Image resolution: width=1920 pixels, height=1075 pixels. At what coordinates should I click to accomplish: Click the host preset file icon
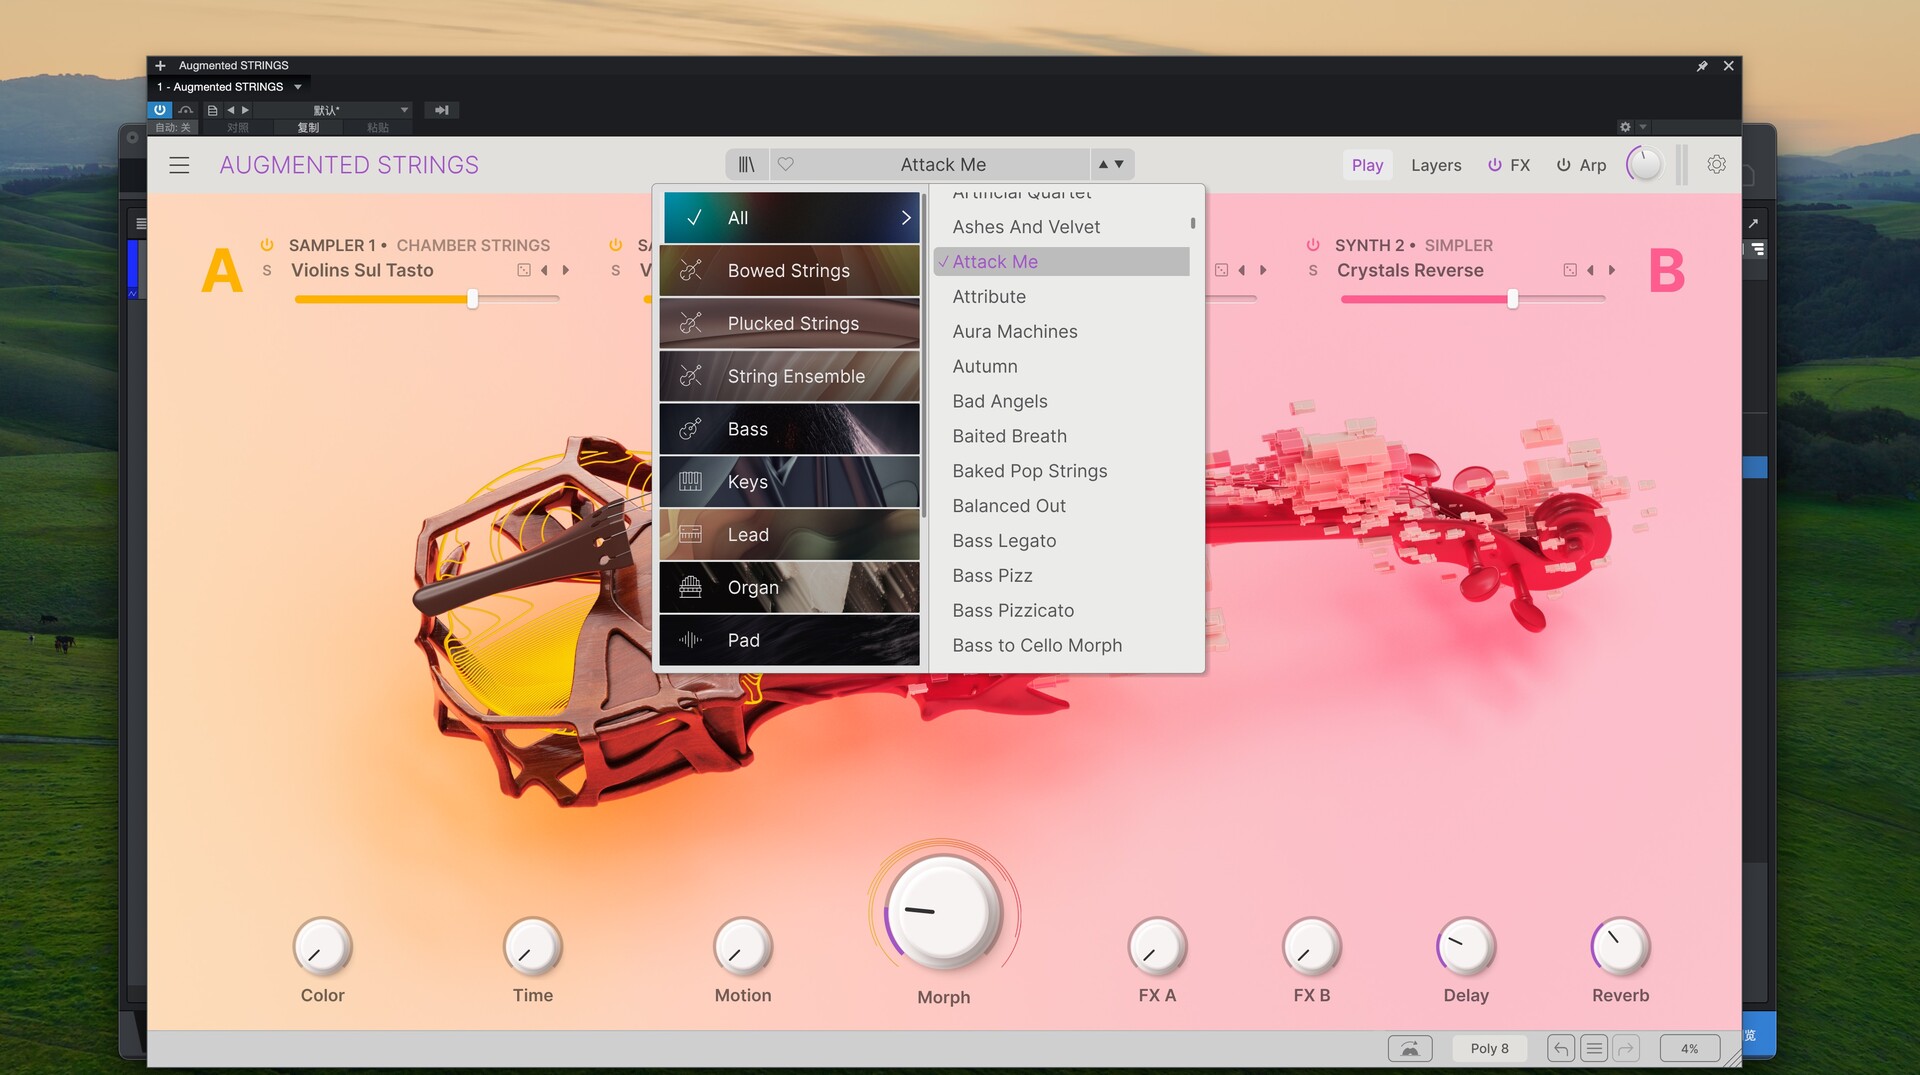tap(212, 110)
